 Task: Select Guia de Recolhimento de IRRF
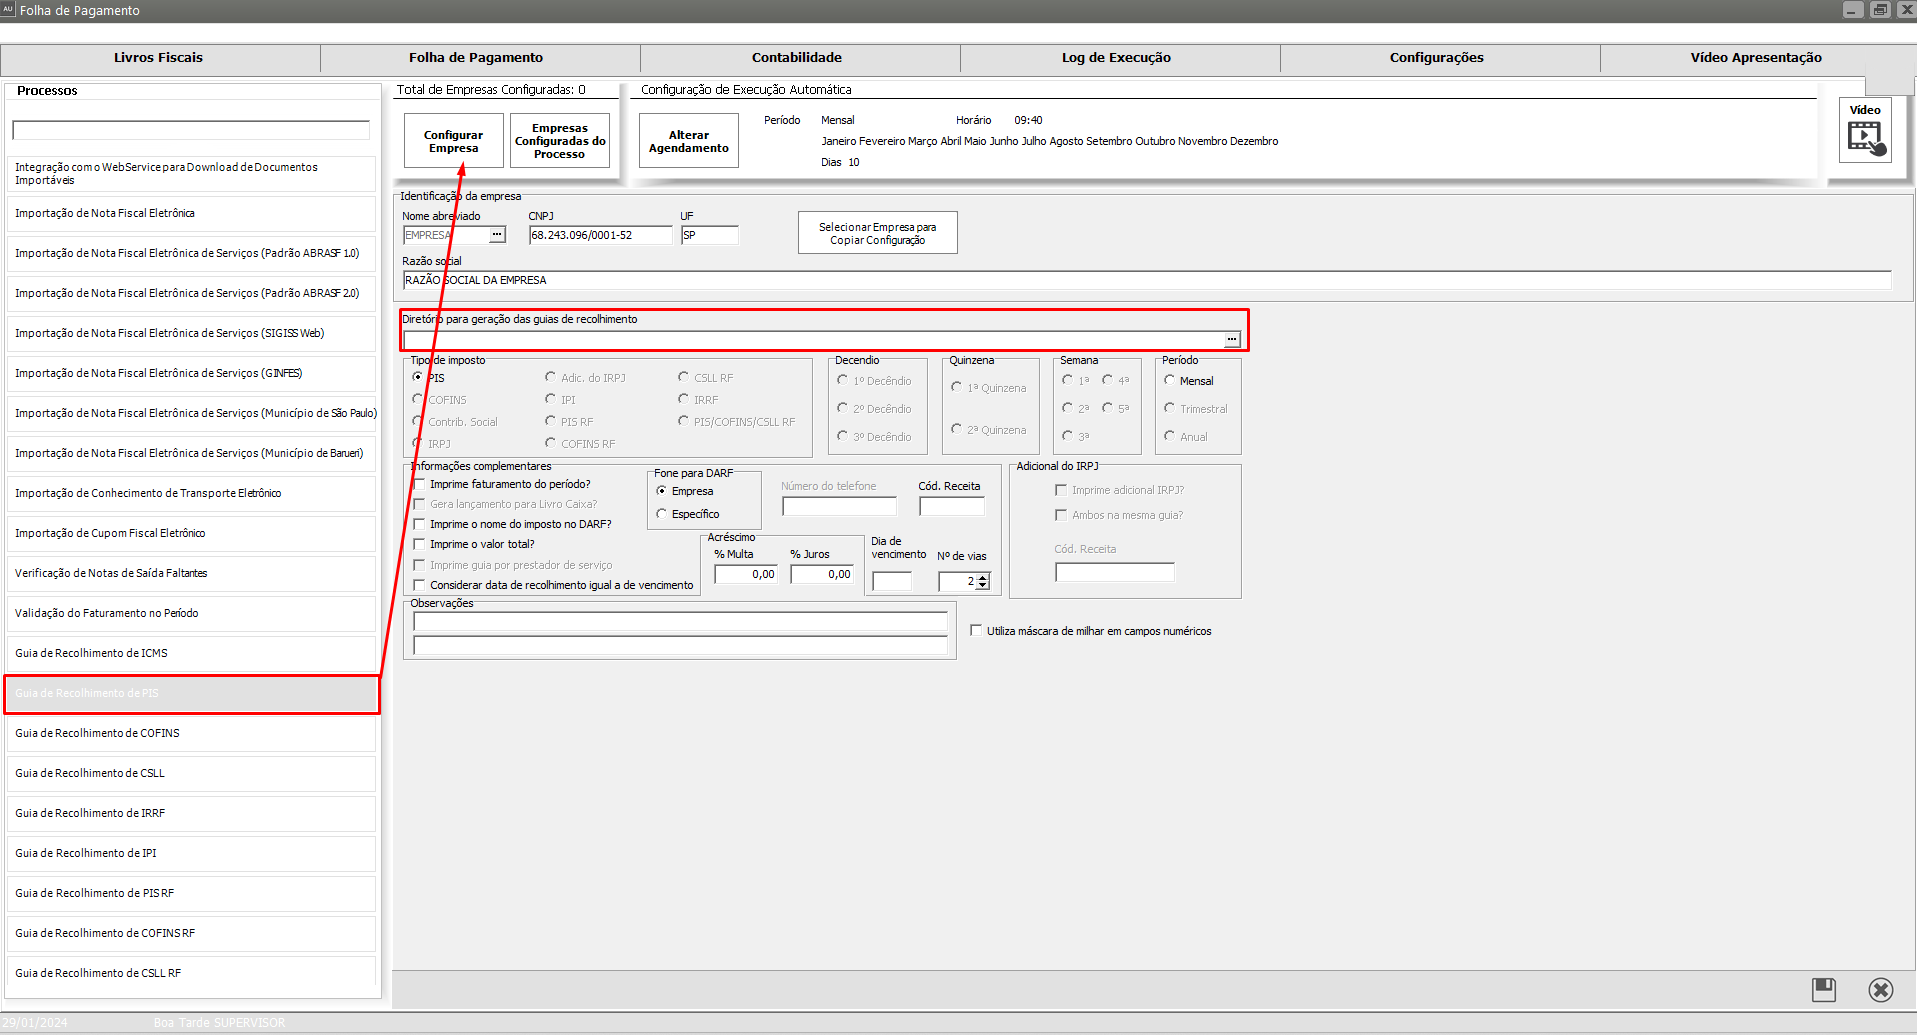(x=191, y=814)
